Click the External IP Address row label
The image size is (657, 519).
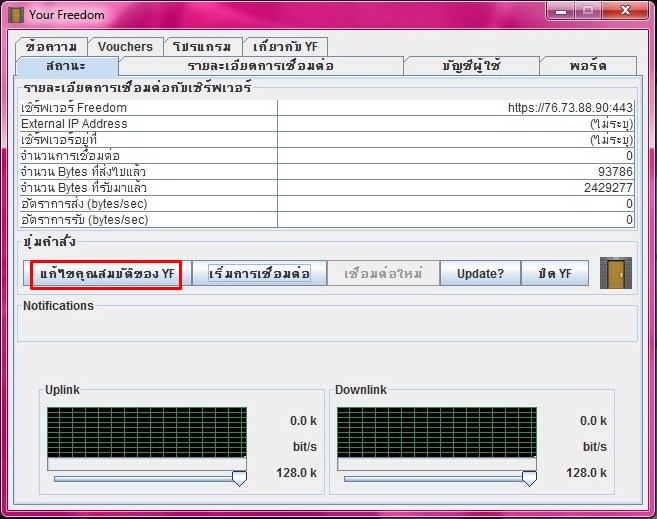[x=74, y=124]
